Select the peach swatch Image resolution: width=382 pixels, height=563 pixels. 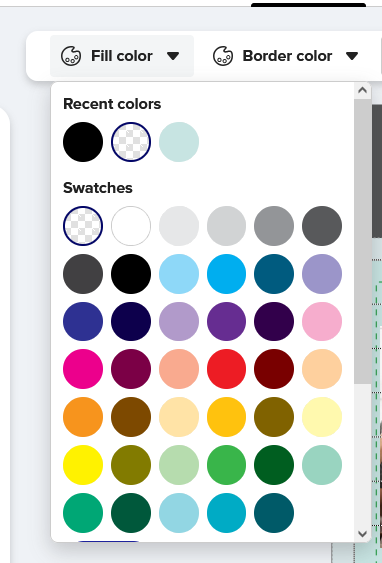[322, 369]
